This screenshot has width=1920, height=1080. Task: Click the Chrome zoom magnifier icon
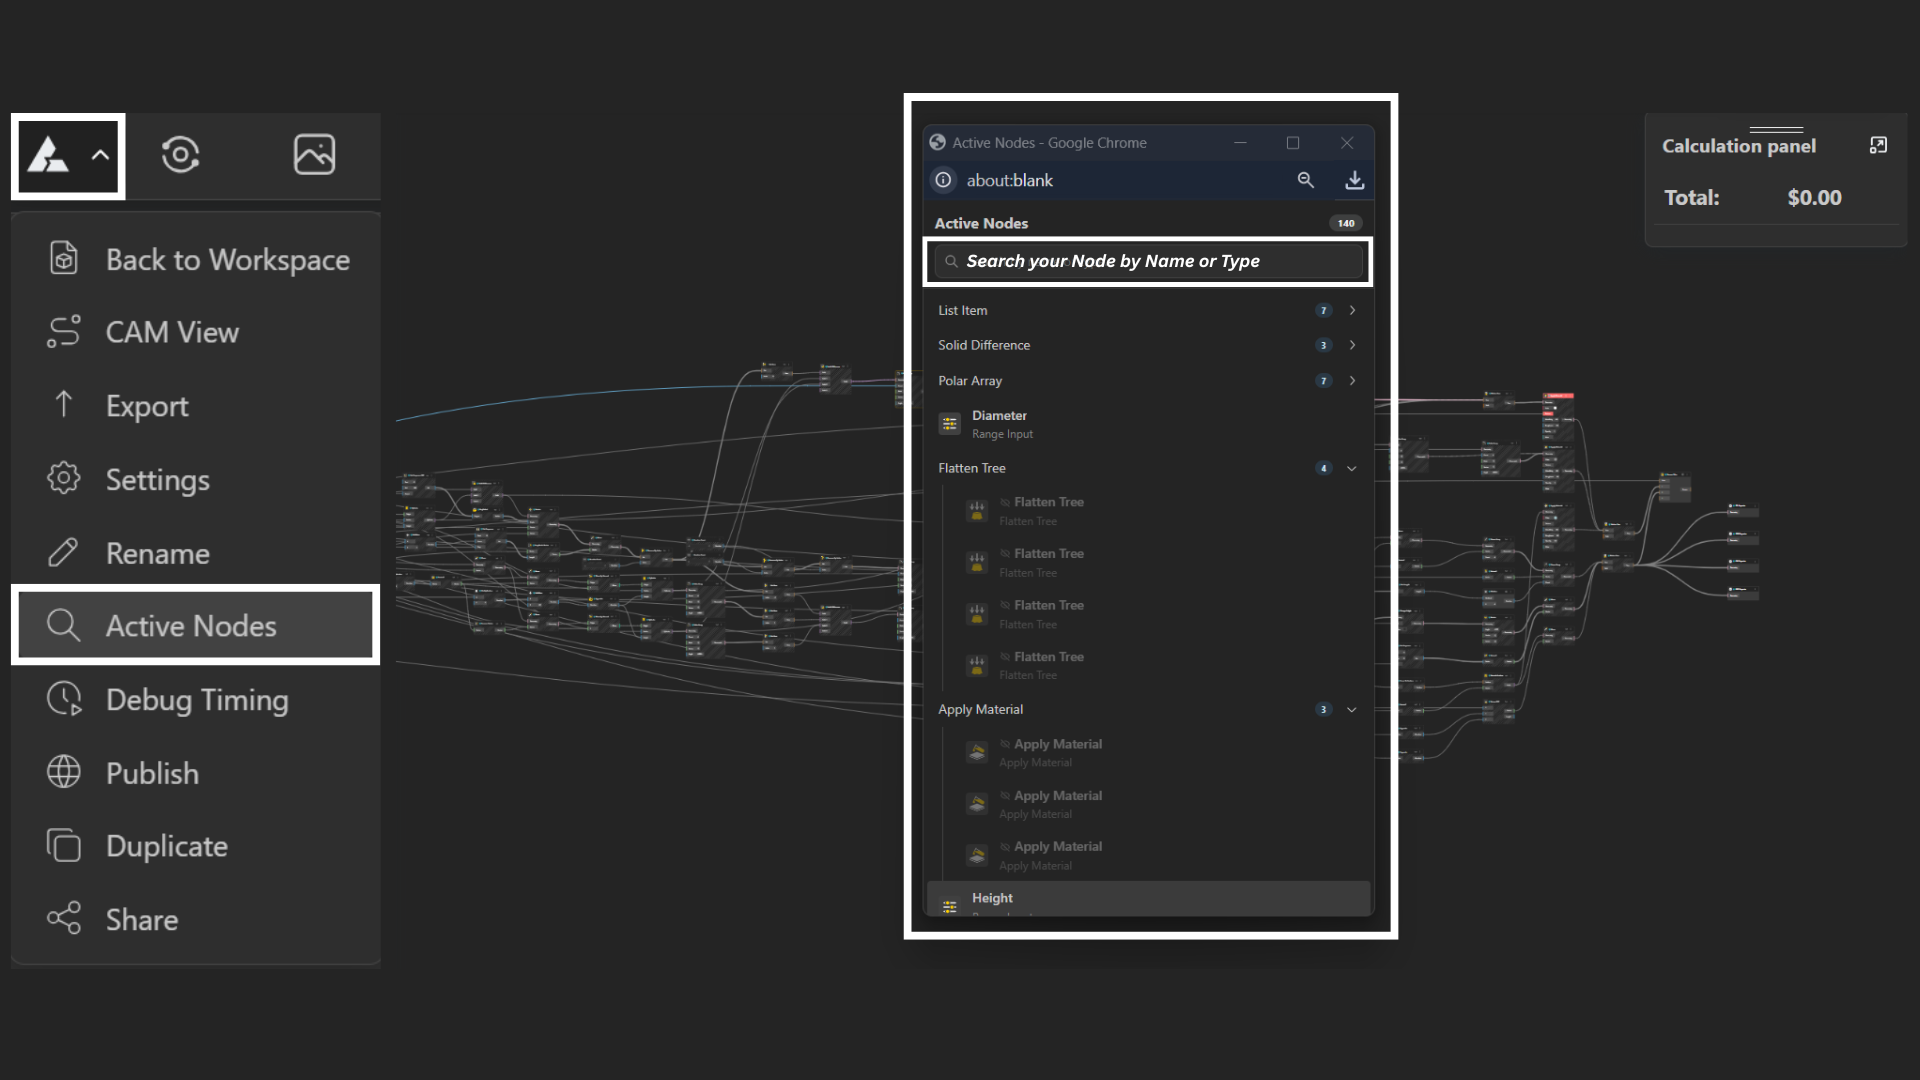click(x=1305, y=180)
